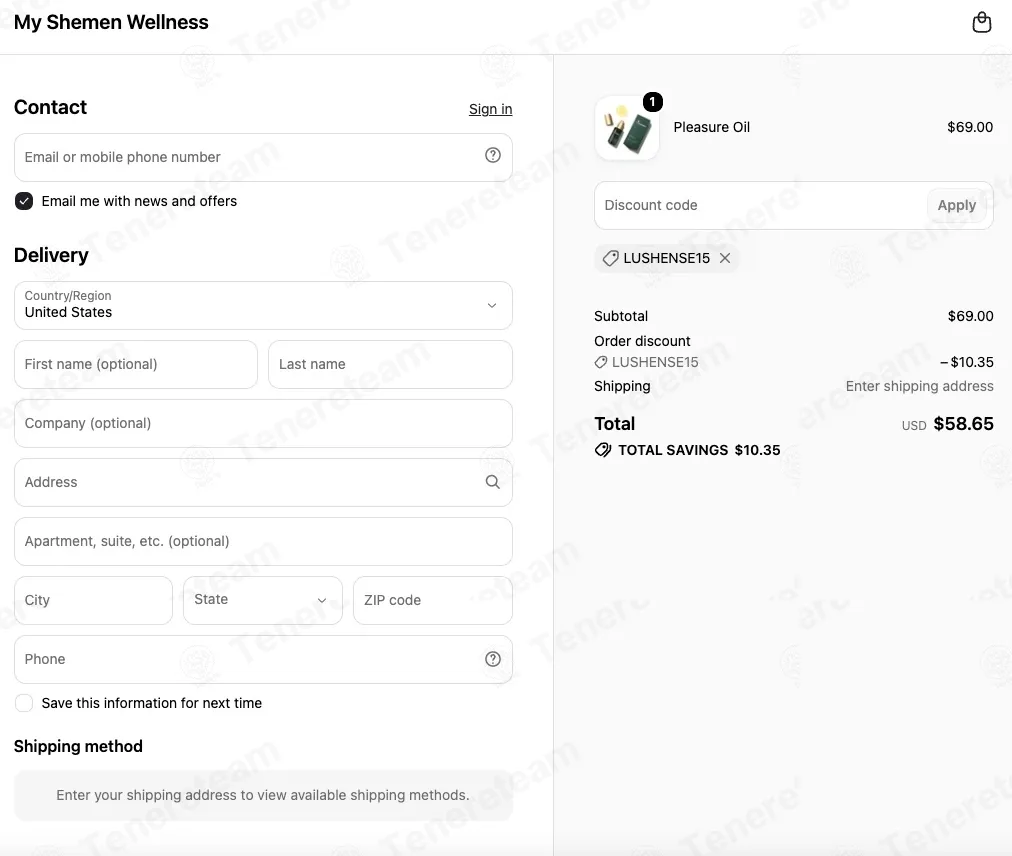Image resolution: width=1012 pixels, height=856 pixels.
Task: Click the USD $58.65 total amount
Action: [947, 423]
